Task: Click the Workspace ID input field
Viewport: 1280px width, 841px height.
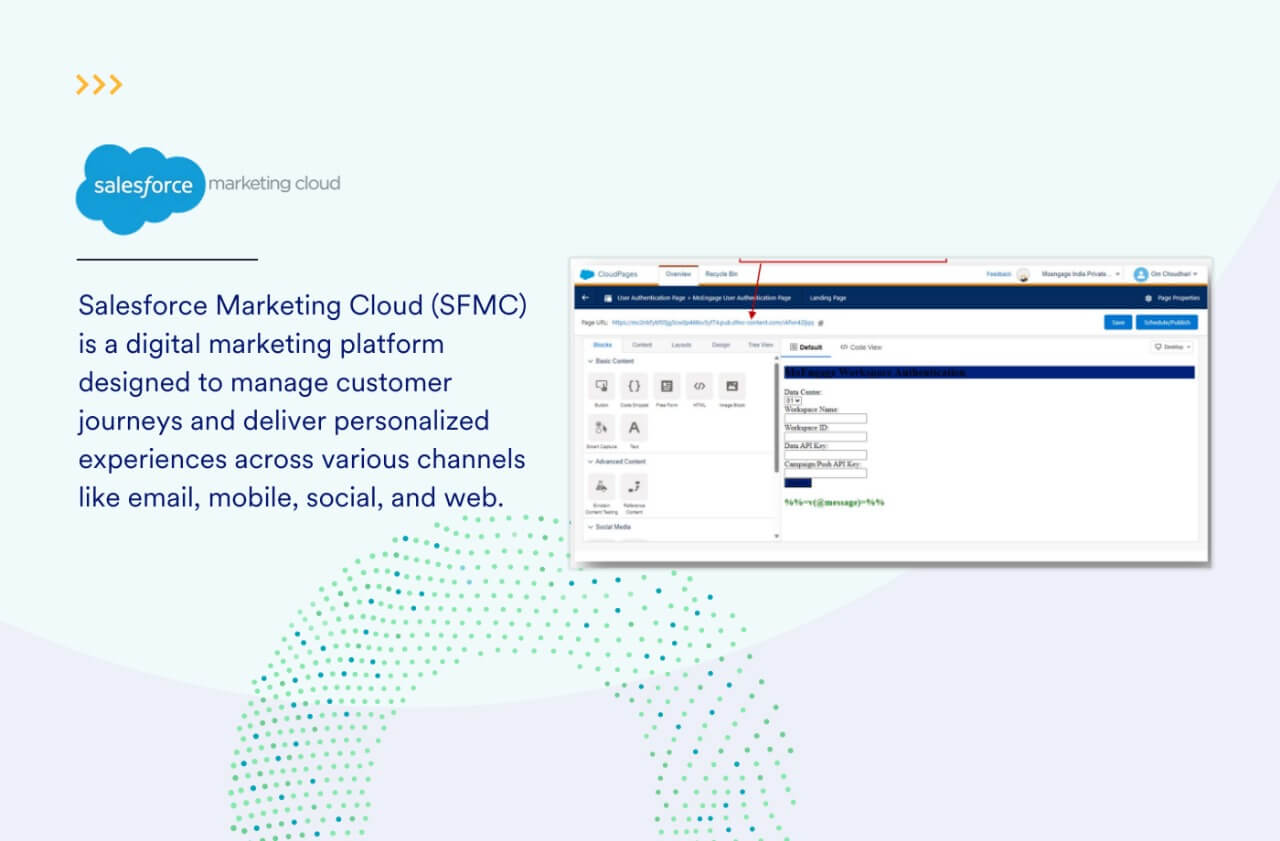Action: [x=826, y=436]
